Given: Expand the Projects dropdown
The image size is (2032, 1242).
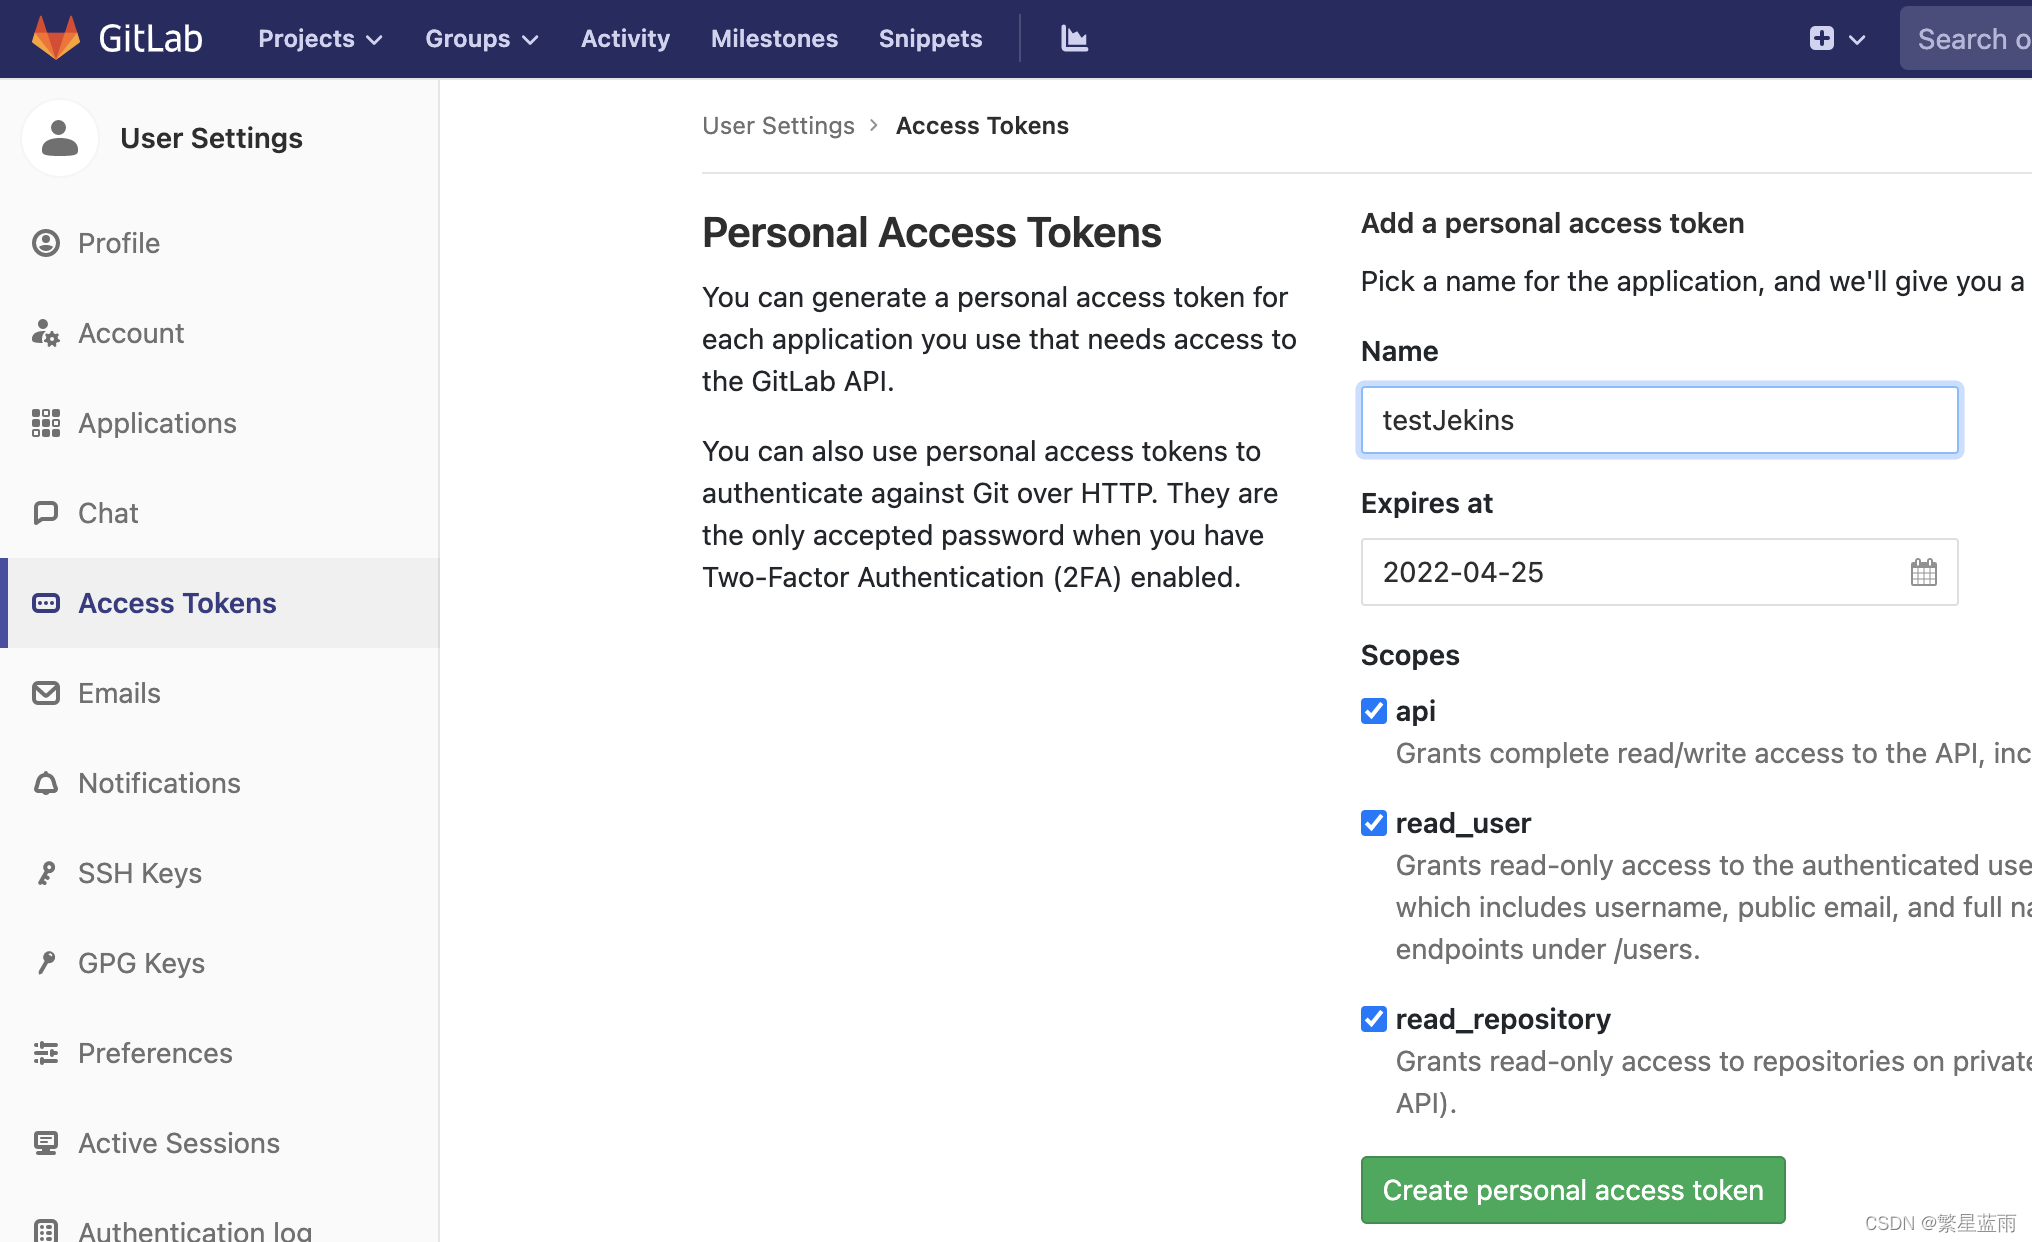Looking at the screenshot, I should 320,38.
